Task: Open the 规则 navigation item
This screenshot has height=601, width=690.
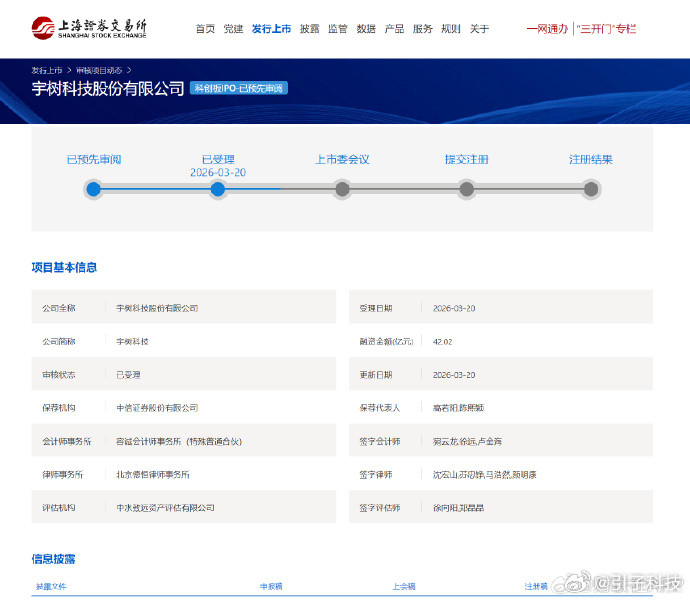Action: click(x=451, y=29)
